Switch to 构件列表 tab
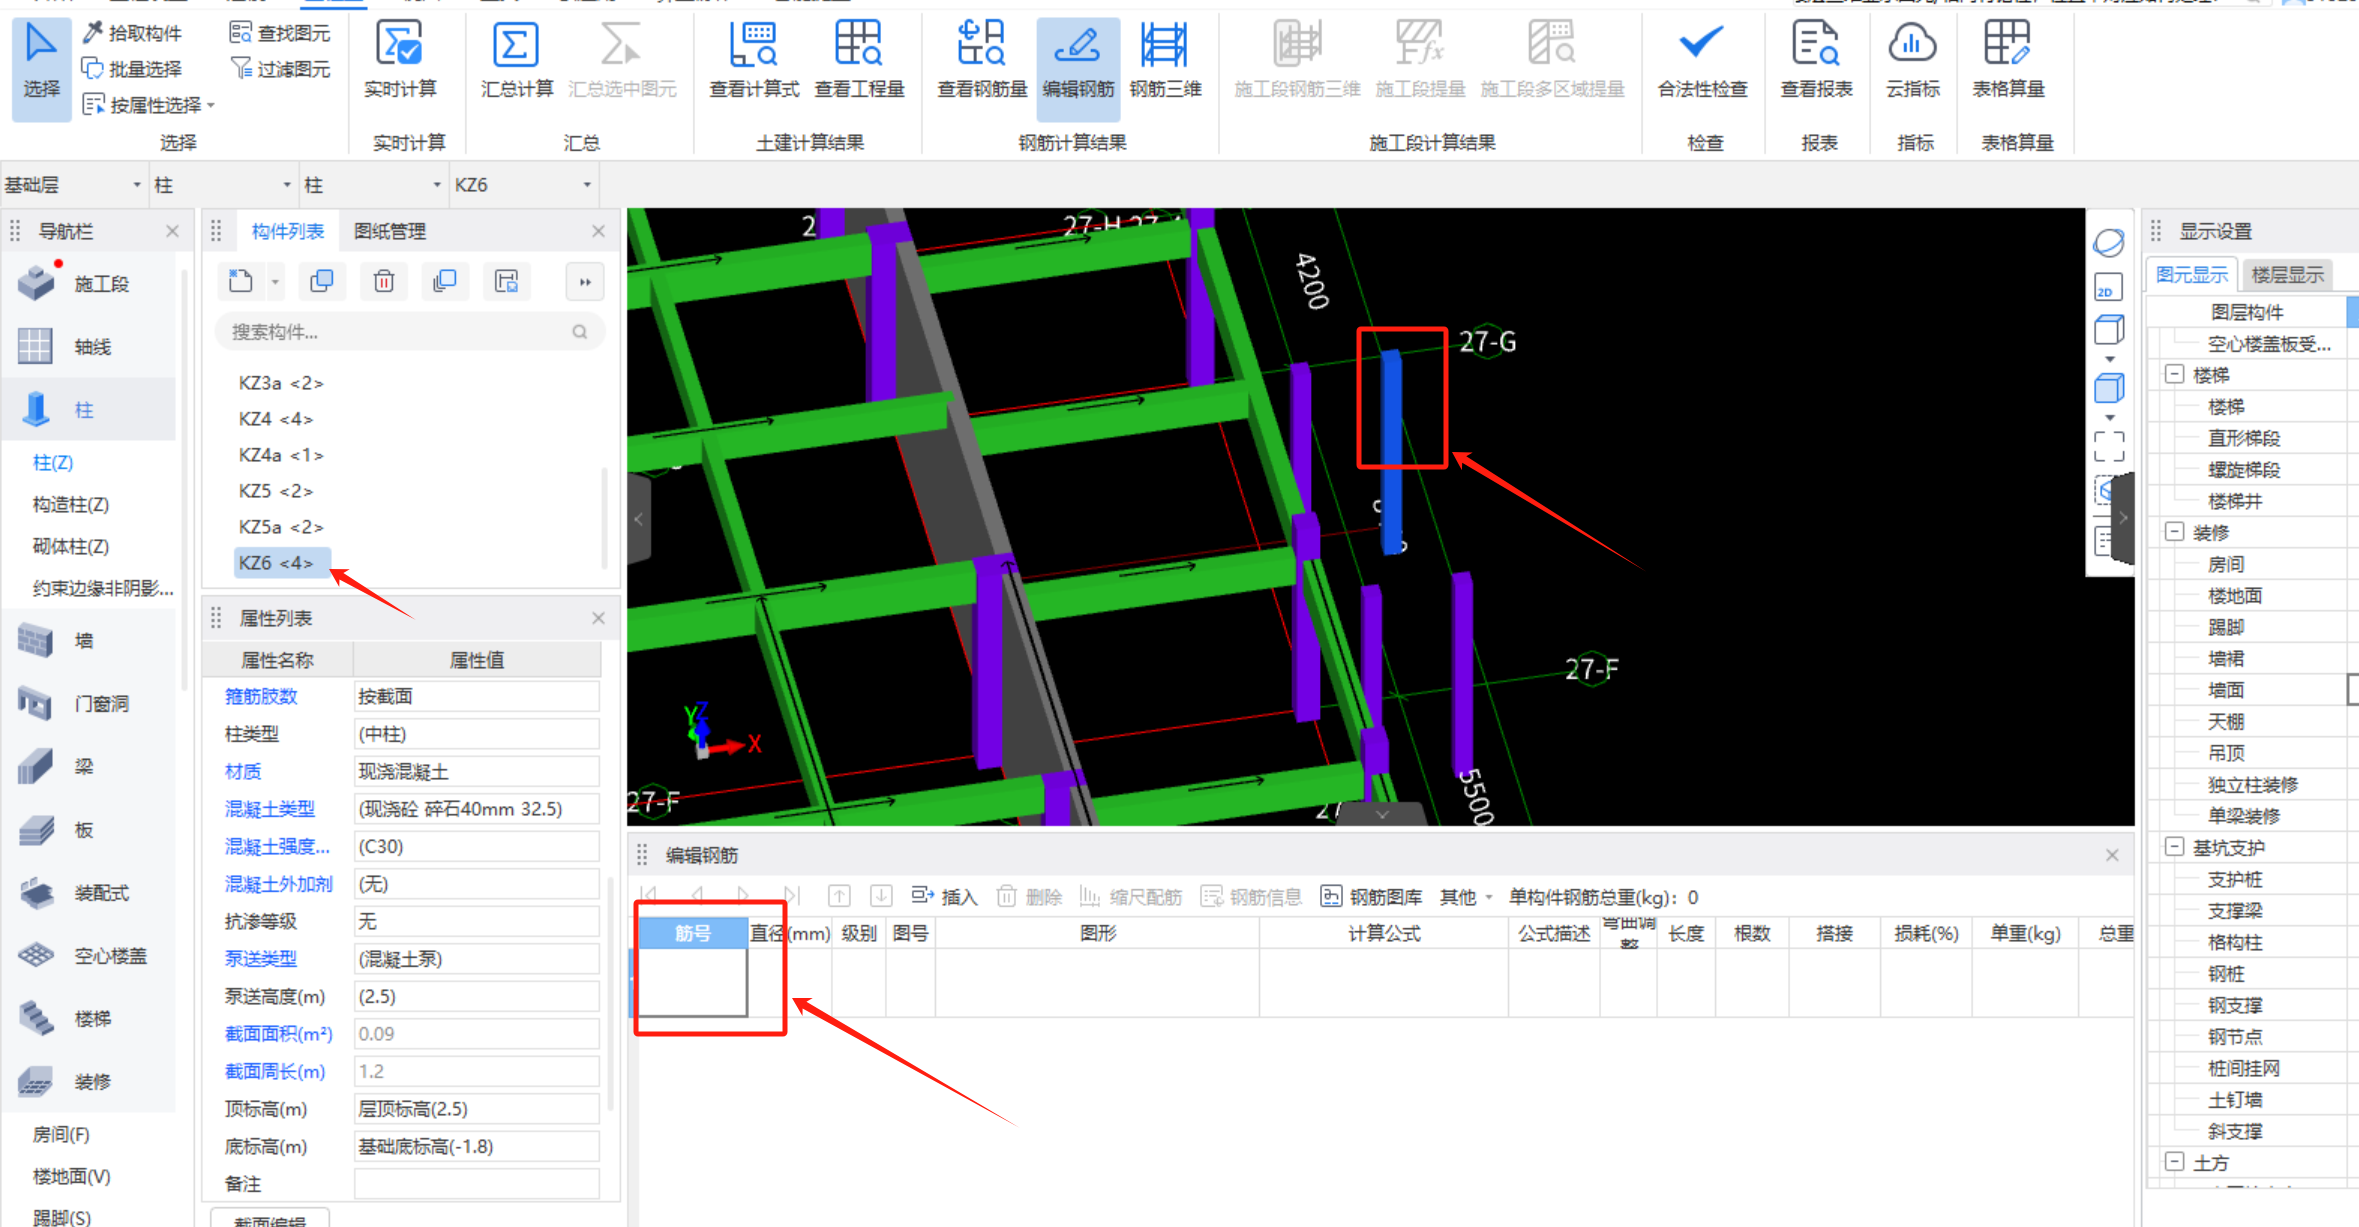Viewport: 2359px width, 1227px height. pos(287,231)
